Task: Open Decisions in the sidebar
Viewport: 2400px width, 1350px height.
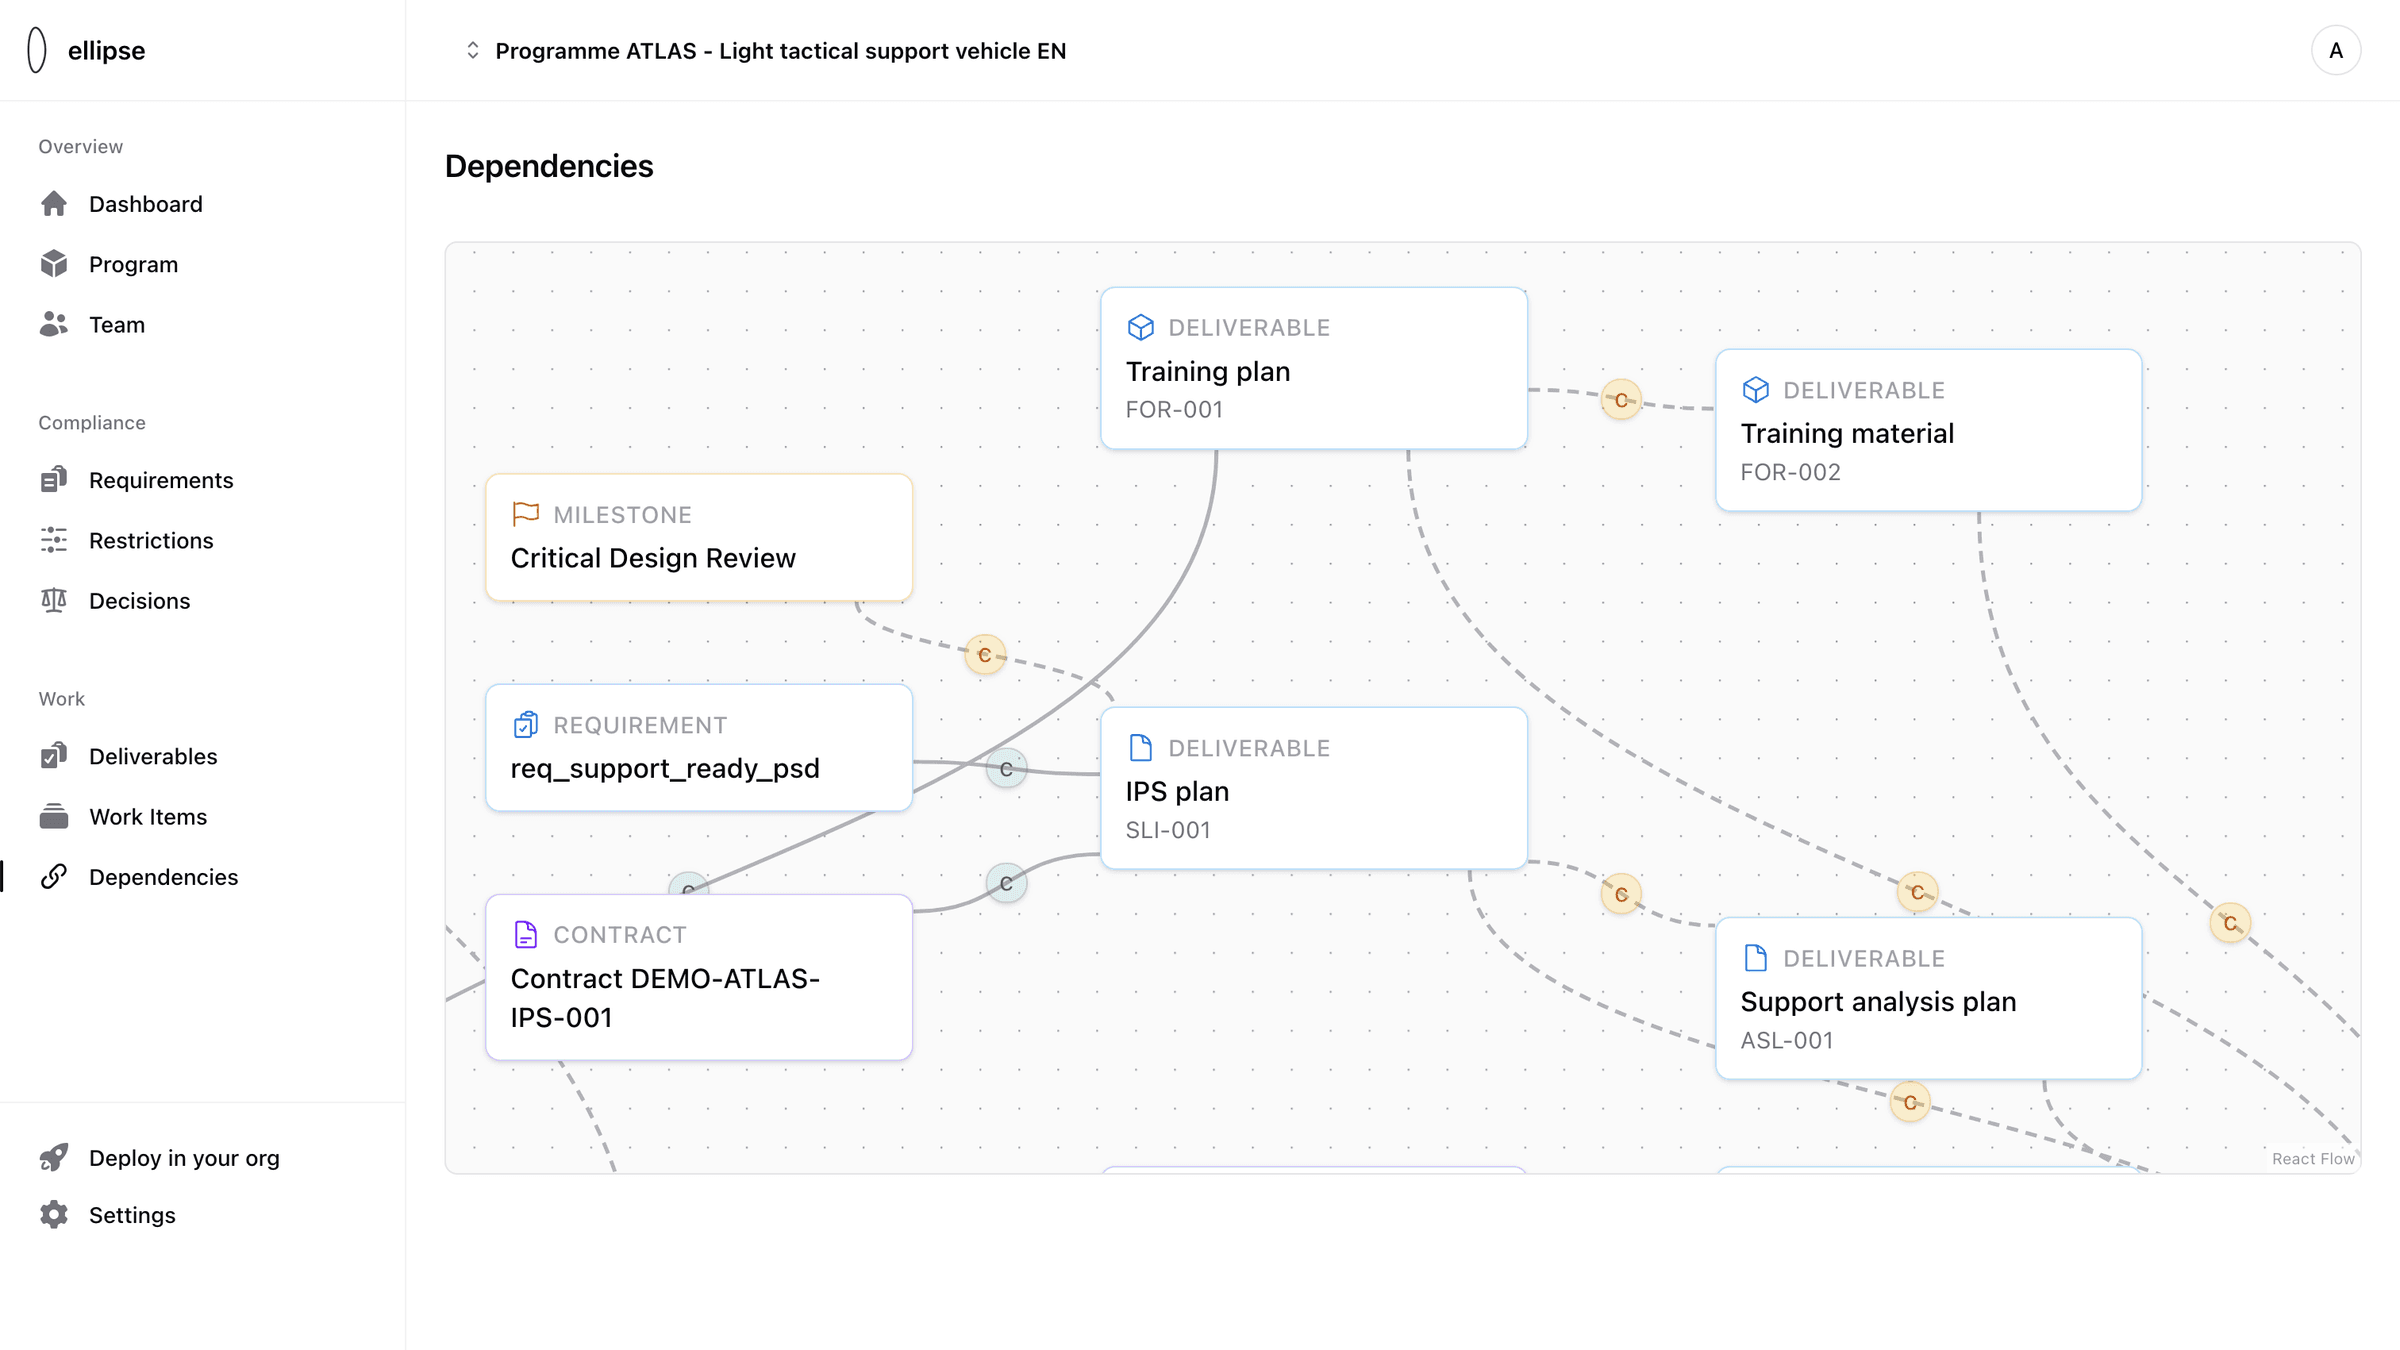Action: tap(139, 601)
